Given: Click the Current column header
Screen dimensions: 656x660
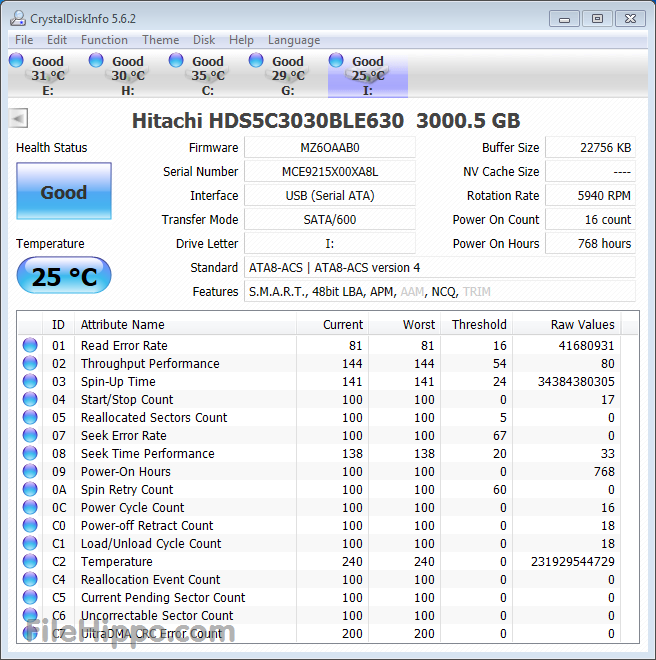Looking at the screenshot, I should click(x=333, y=325).
